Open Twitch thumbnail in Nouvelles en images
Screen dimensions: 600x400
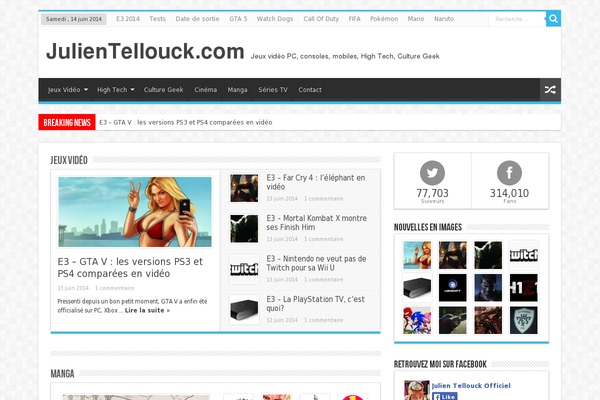click(523, 255)
